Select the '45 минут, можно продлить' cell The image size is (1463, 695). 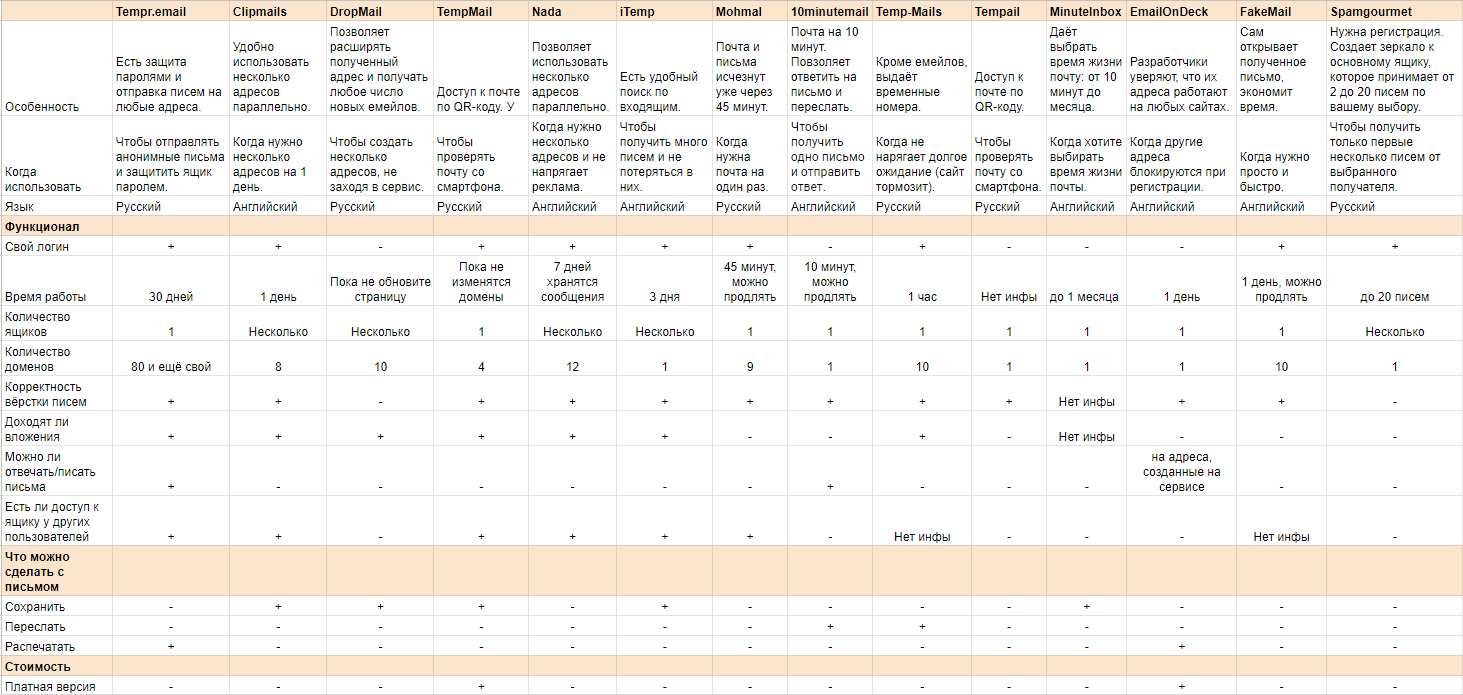coord(750,282)
